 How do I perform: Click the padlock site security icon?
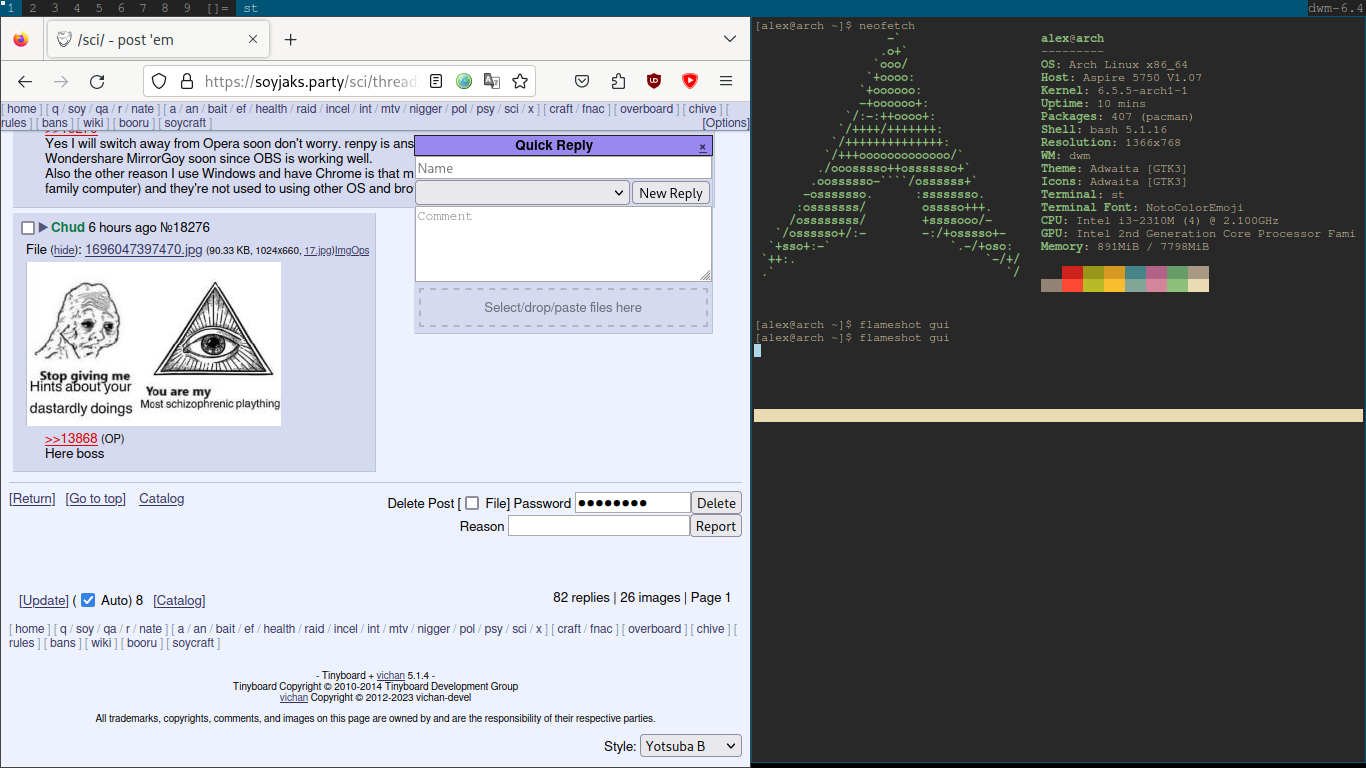186,82
